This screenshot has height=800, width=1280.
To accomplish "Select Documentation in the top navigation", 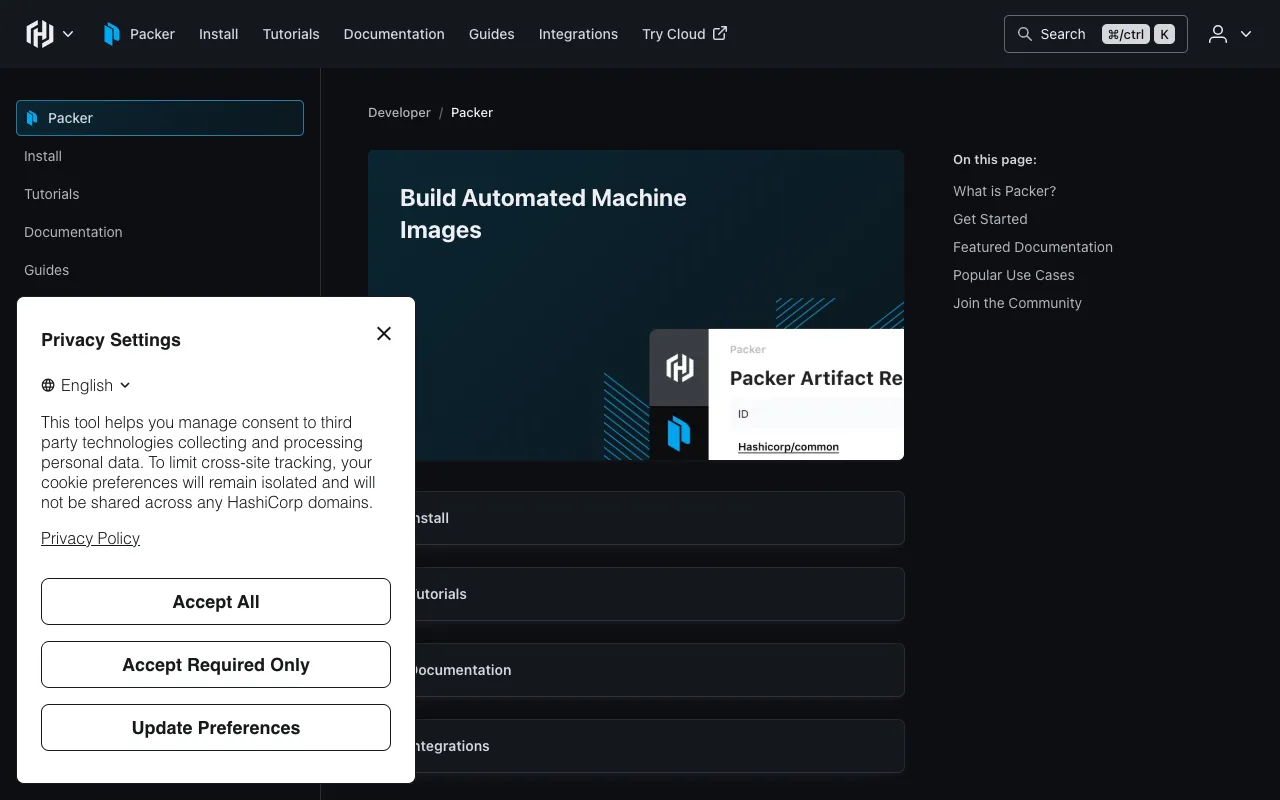I will click(x=394, y=33).
